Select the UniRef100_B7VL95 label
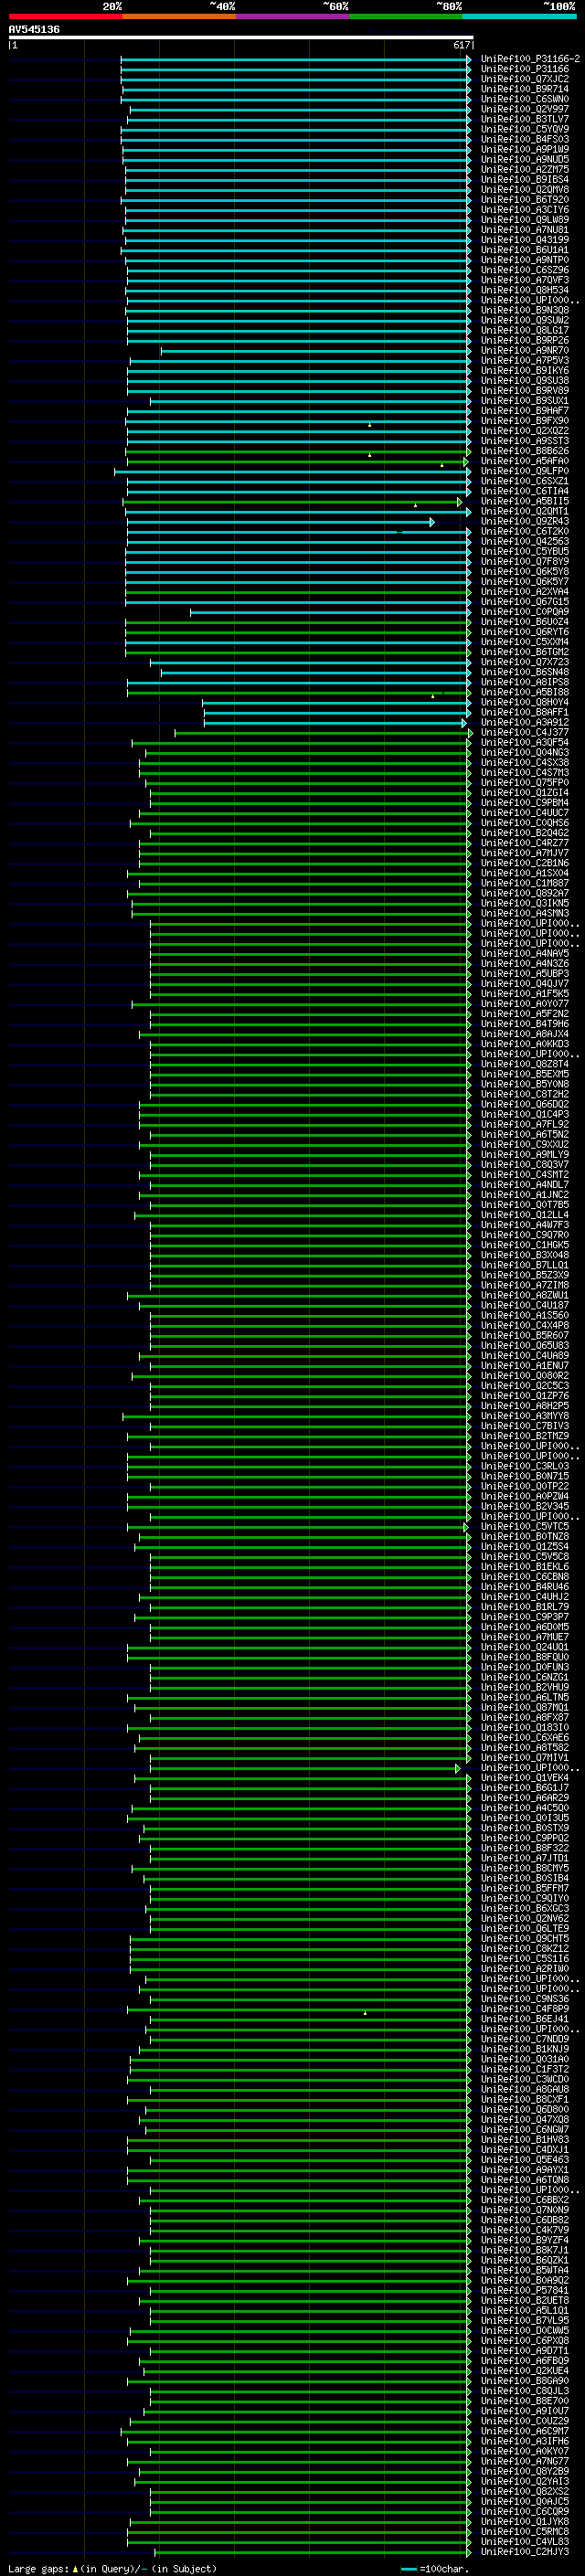This screenshot has height=2576, width=585. [525, 2320]
